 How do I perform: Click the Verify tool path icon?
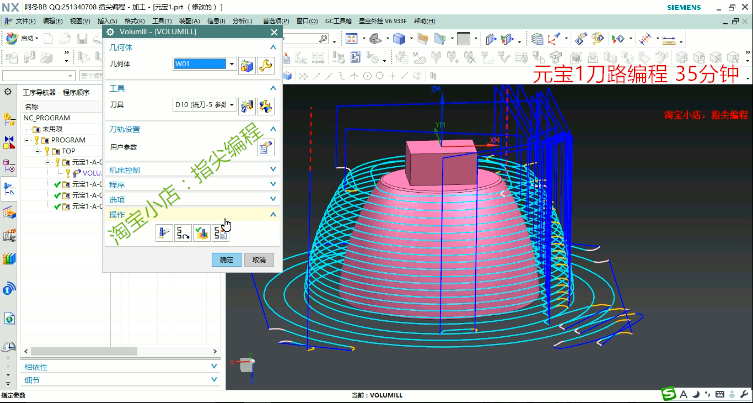(x=201, y=234)
